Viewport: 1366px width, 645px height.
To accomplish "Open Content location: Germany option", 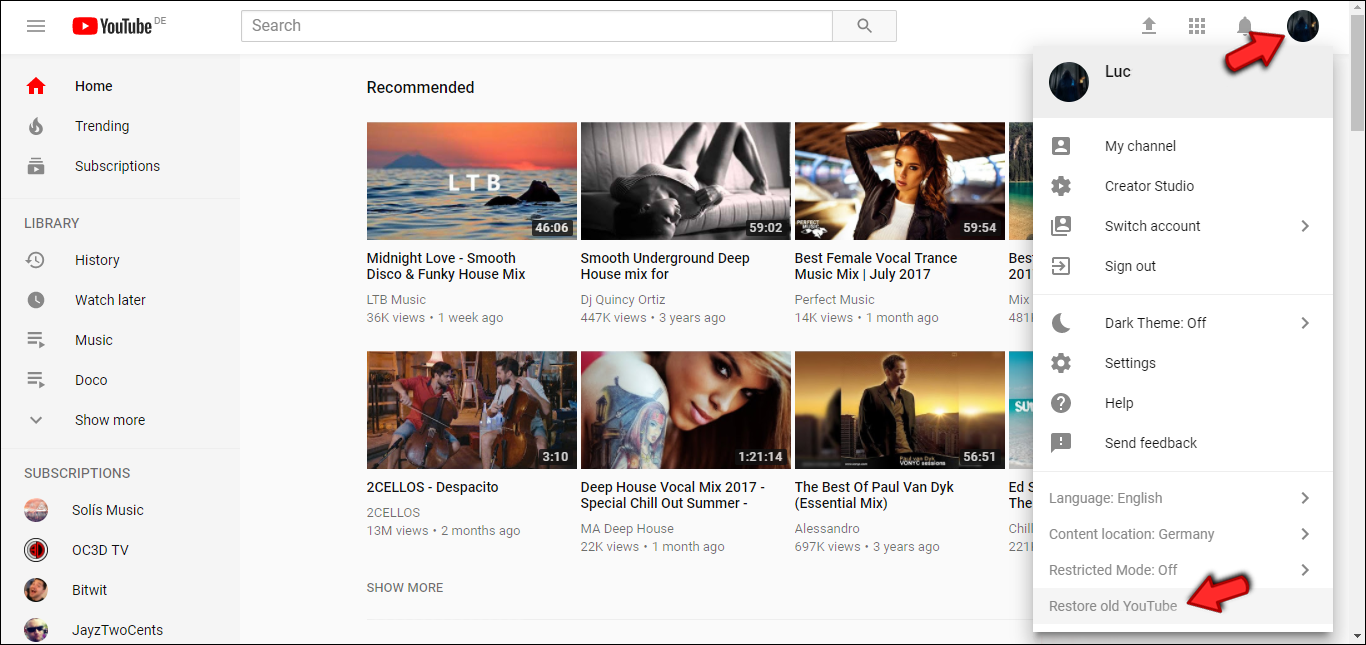I will [1183, 534].
